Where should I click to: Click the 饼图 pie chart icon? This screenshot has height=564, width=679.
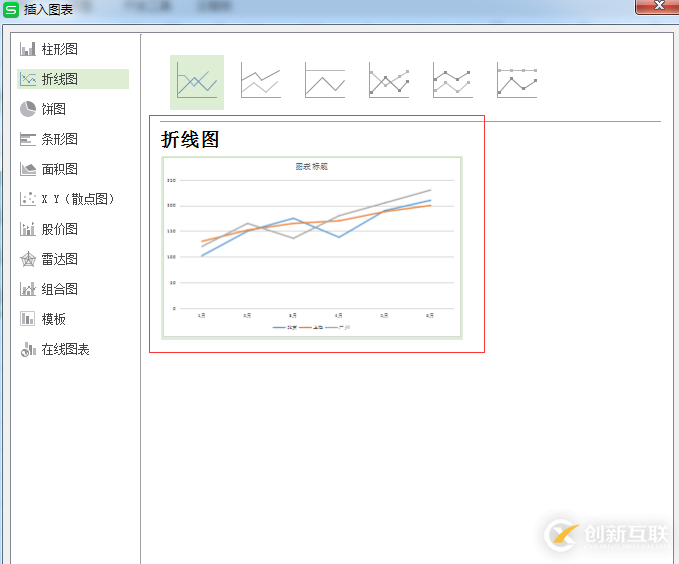click(28, 109)
